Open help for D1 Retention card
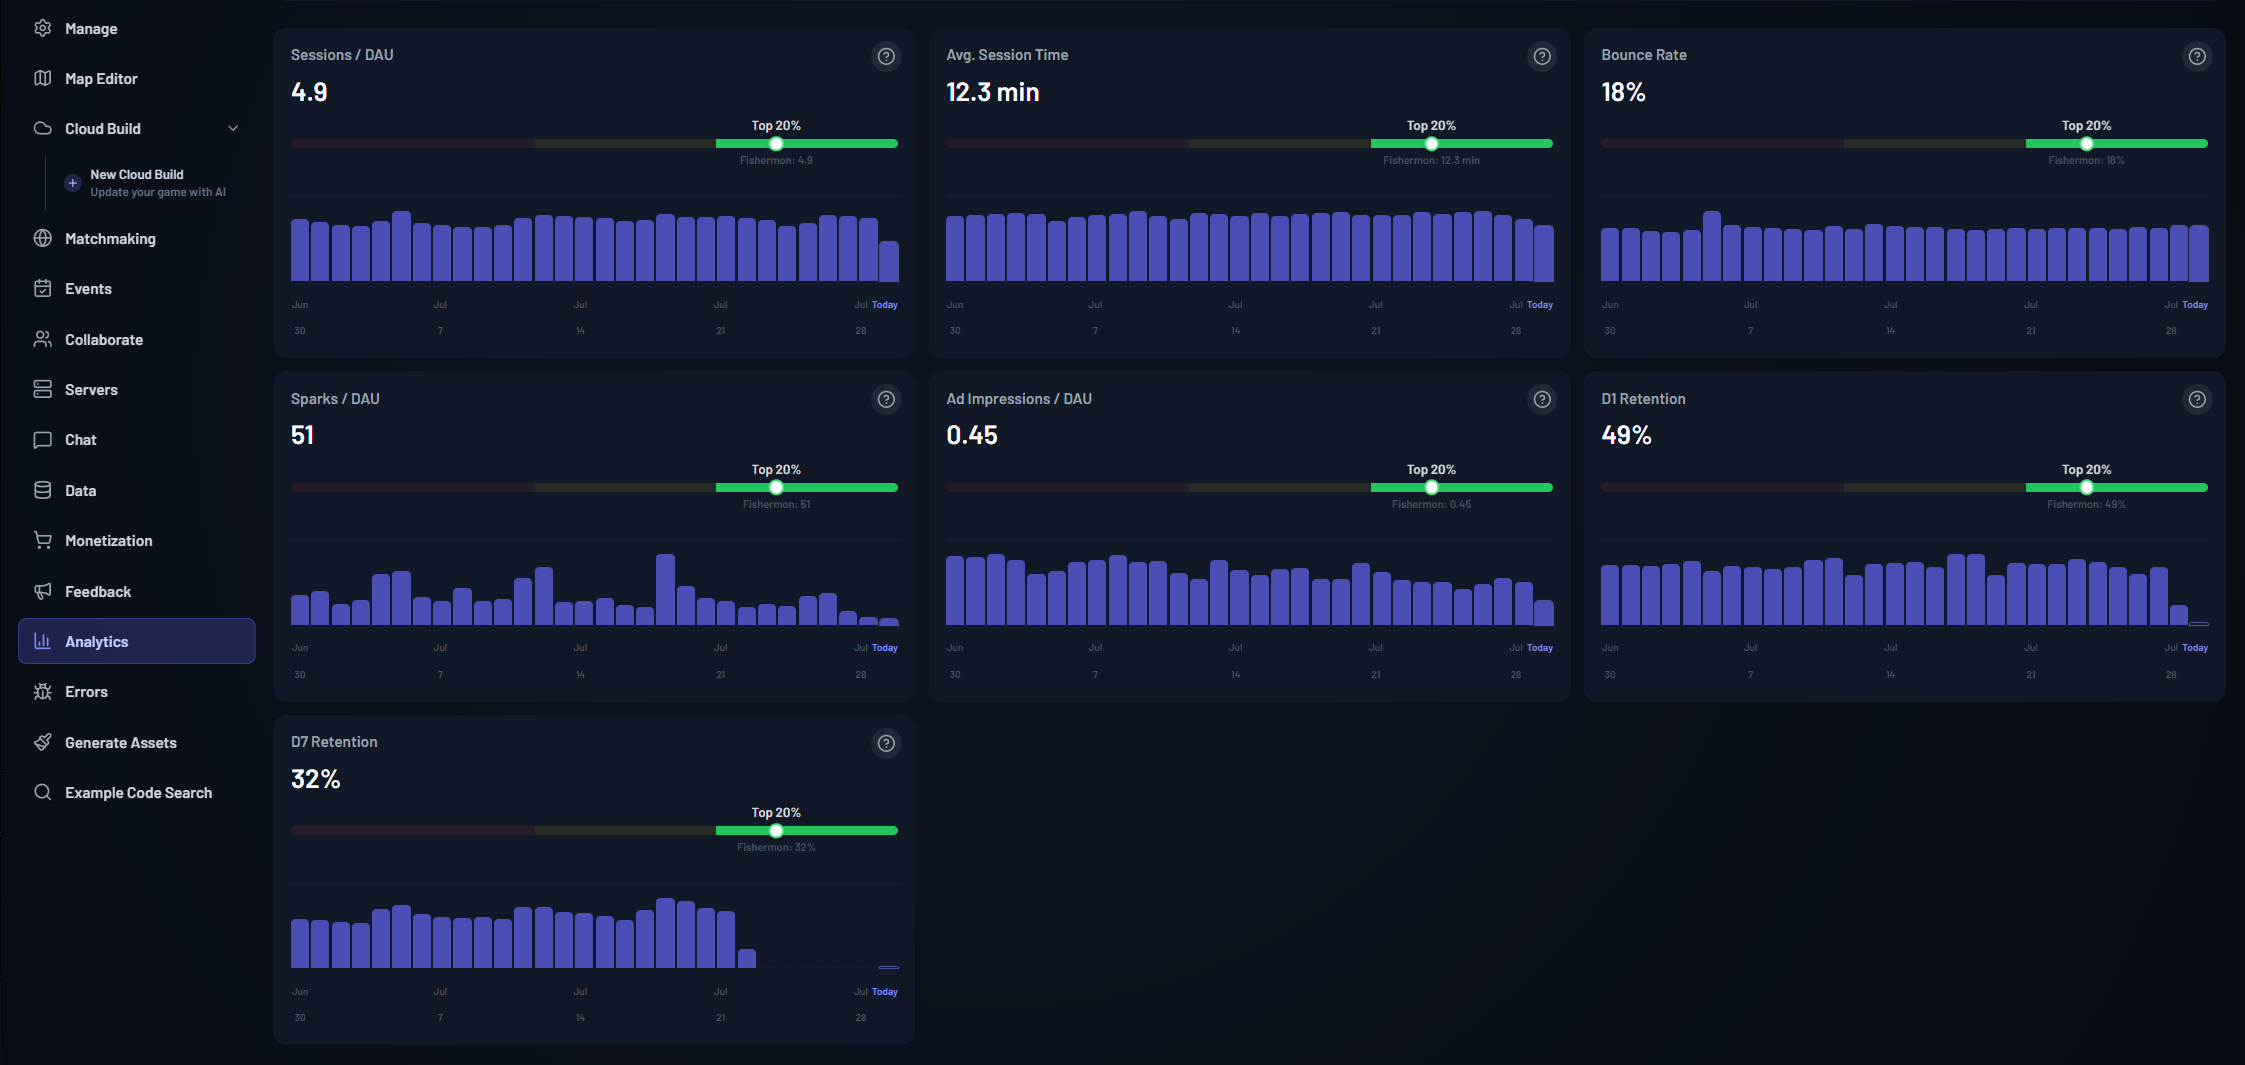Image resolution: width=2245 pixels, height=1065 pixels. coord(2197,399)
